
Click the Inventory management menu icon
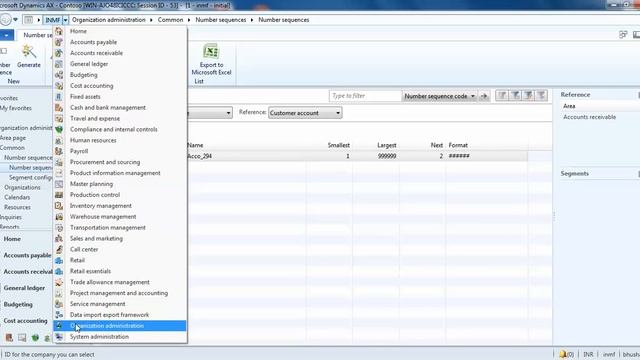[x=59, y=206]
